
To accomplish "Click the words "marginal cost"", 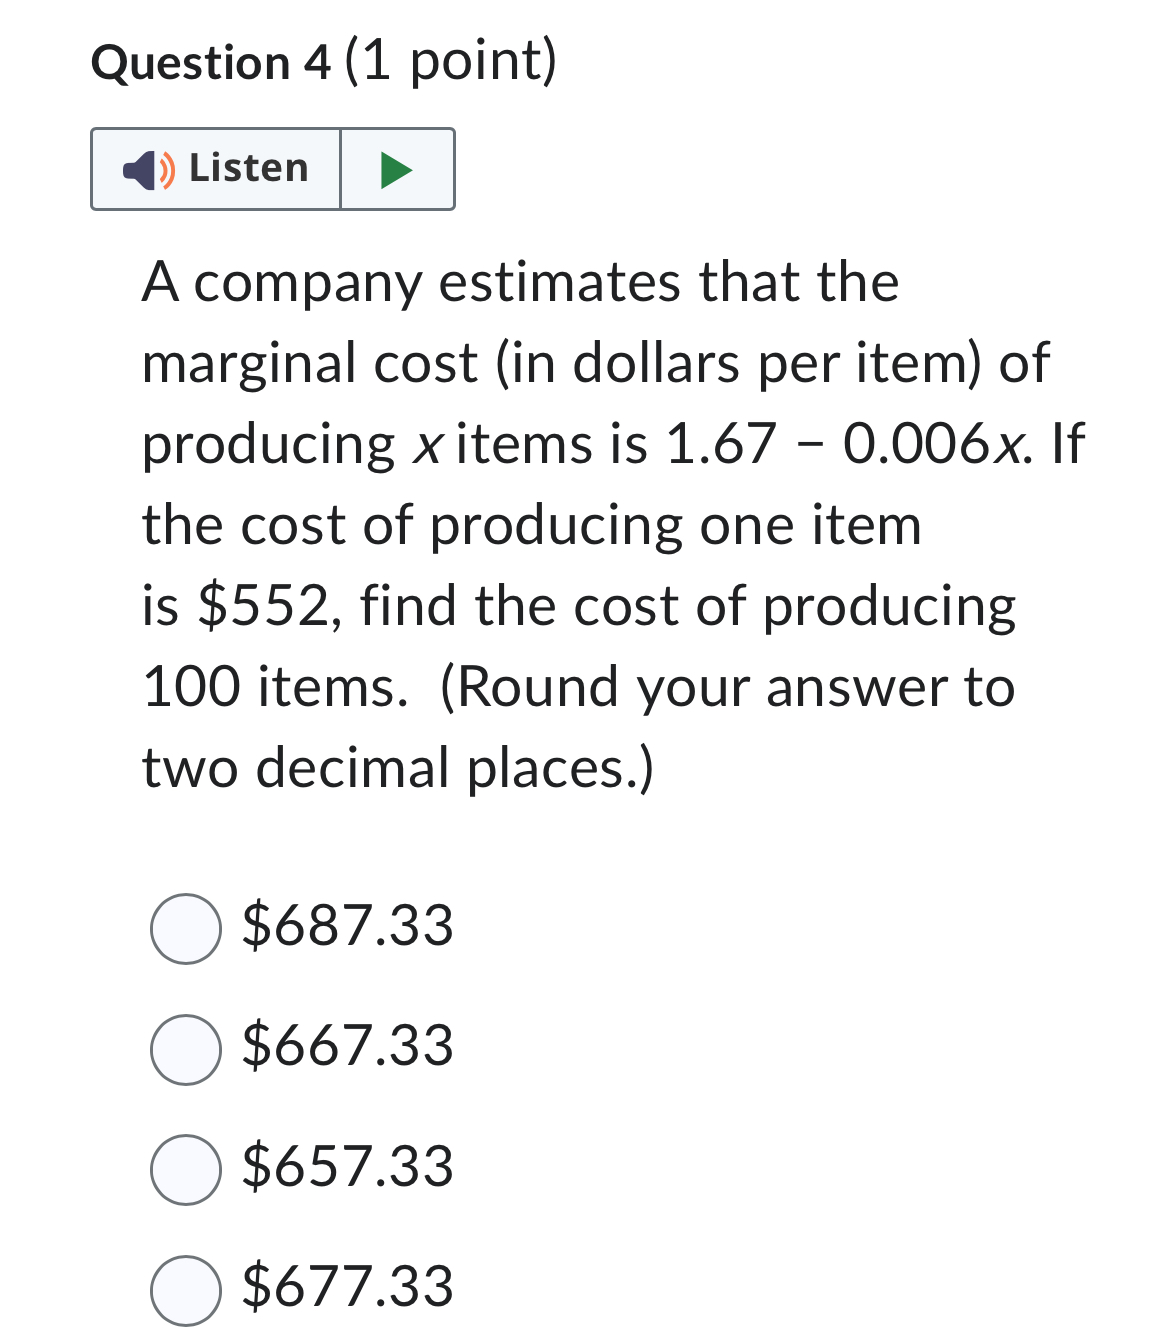I will (309, 363).
